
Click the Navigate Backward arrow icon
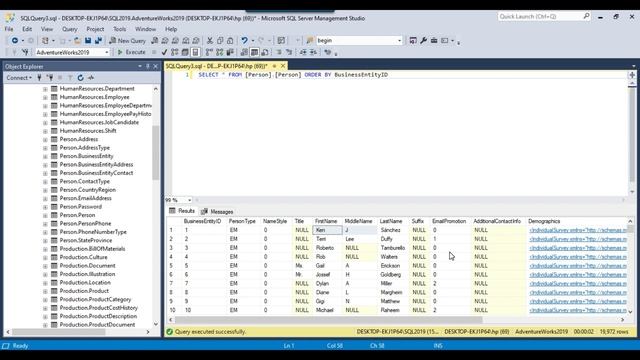[15, 40]
